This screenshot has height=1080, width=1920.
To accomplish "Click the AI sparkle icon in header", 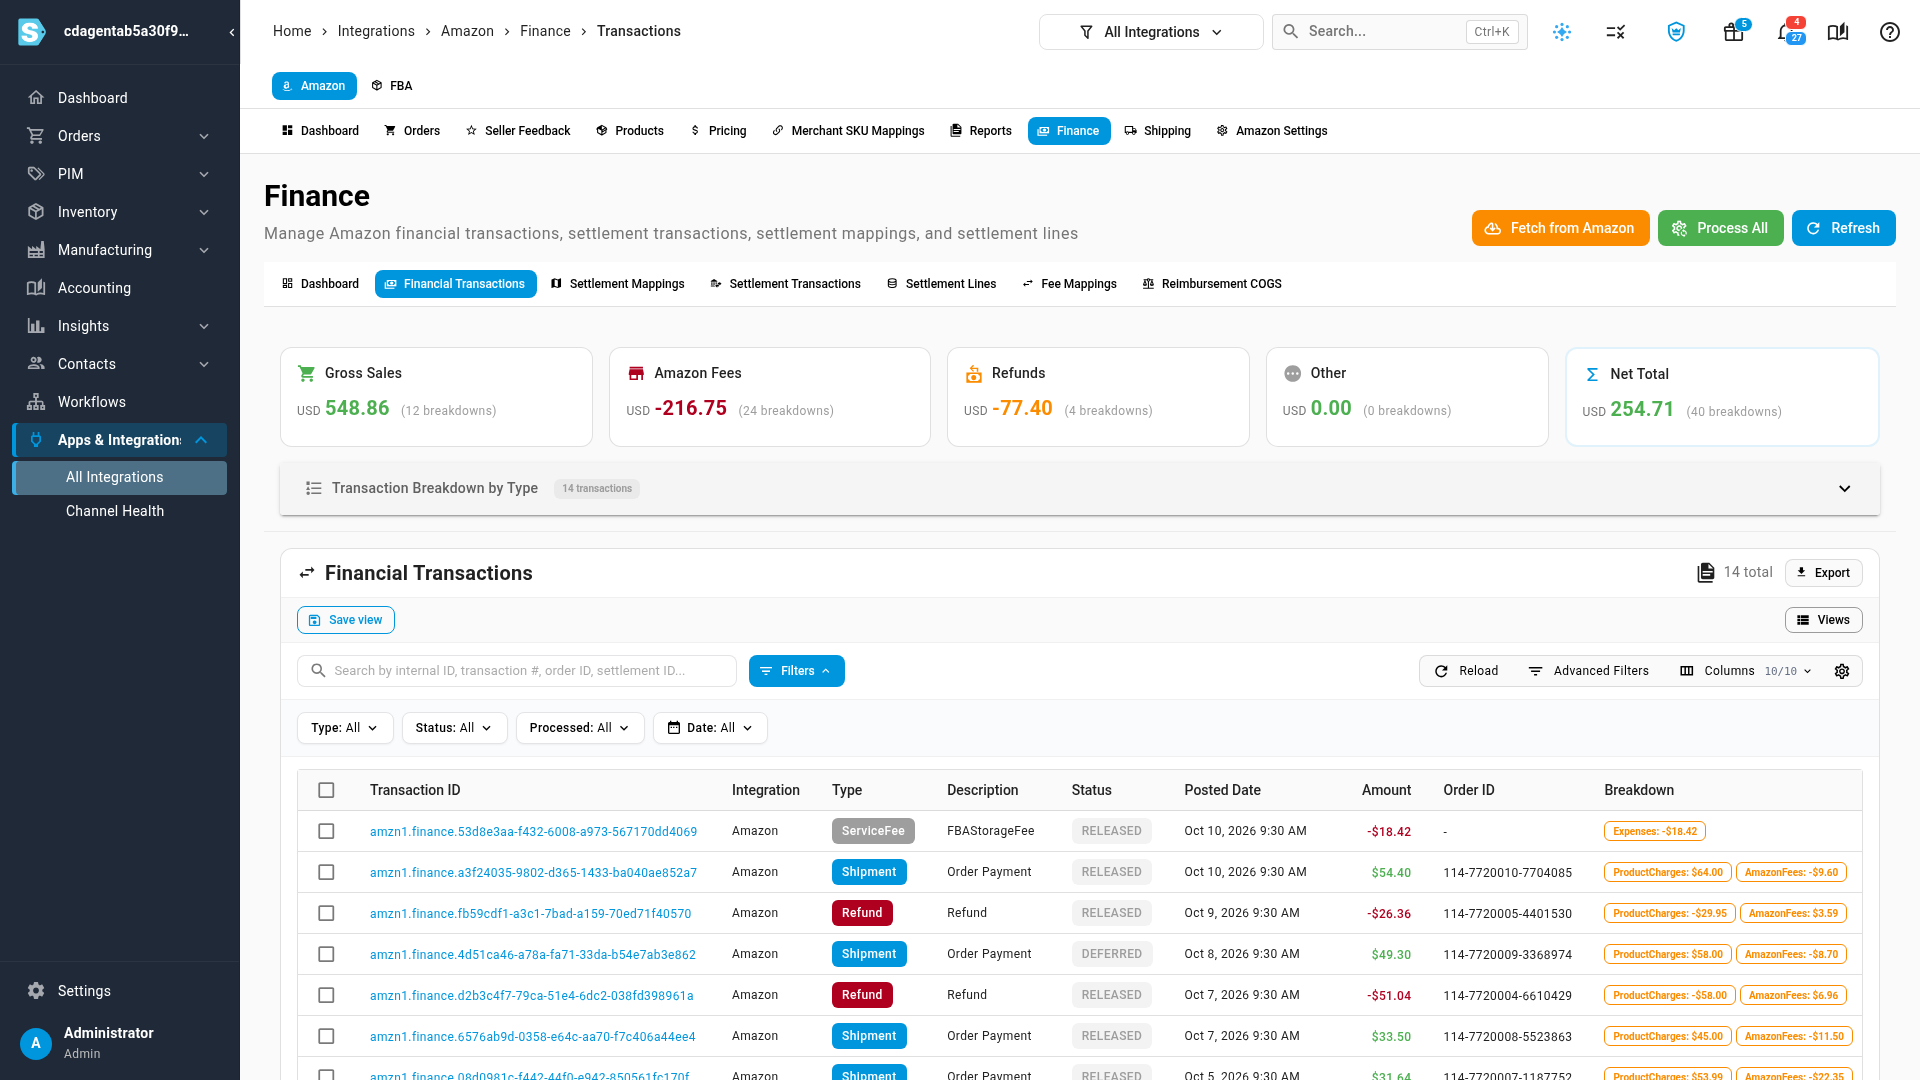I will [x=1562, y=32].
